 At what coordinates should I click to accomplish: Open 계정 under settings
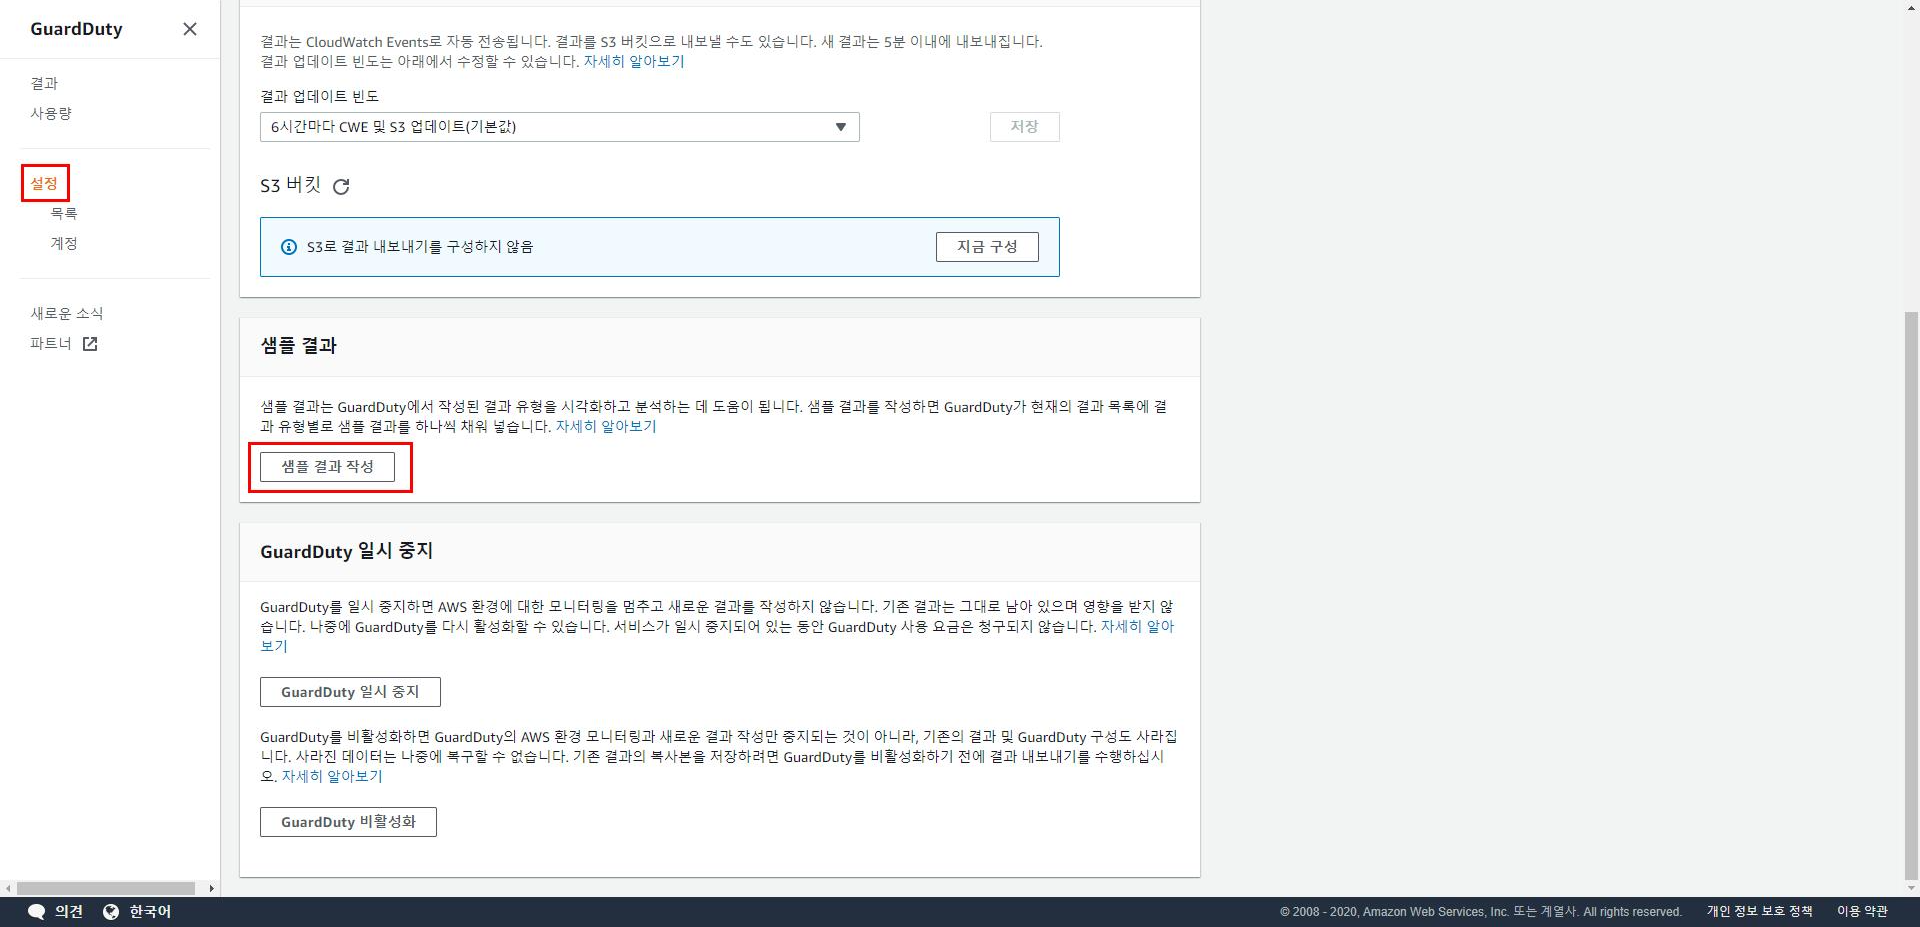tap(64, 243)
